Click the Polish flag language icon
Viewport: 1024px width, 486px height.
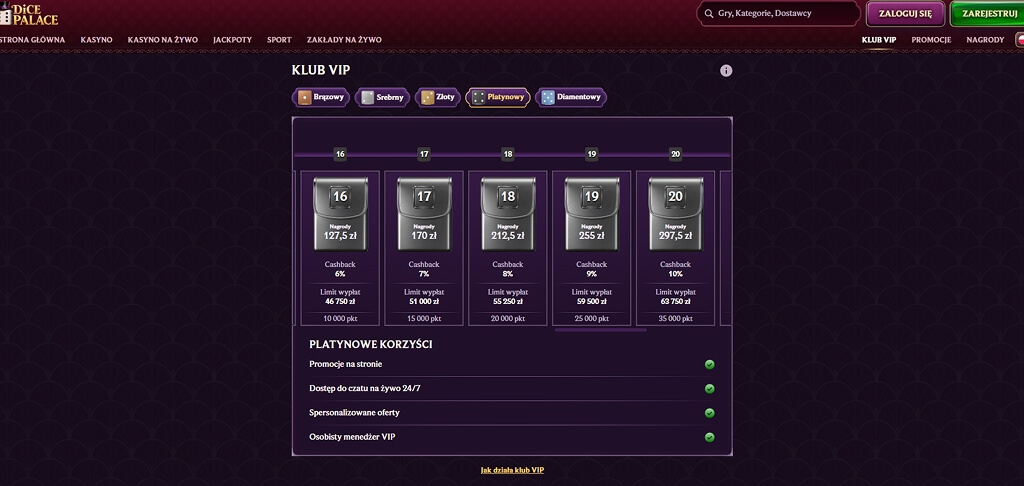click(1020, 40)
